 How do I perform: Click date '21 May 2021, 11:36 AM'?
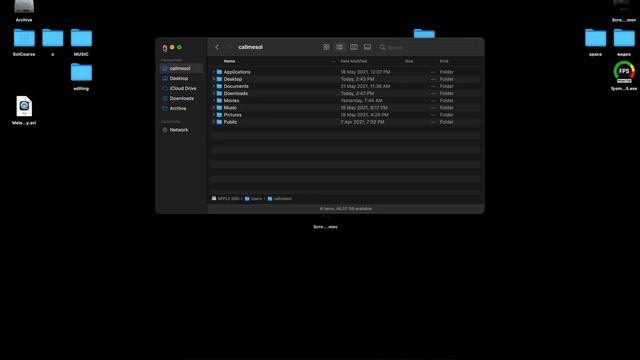(365, 86)
